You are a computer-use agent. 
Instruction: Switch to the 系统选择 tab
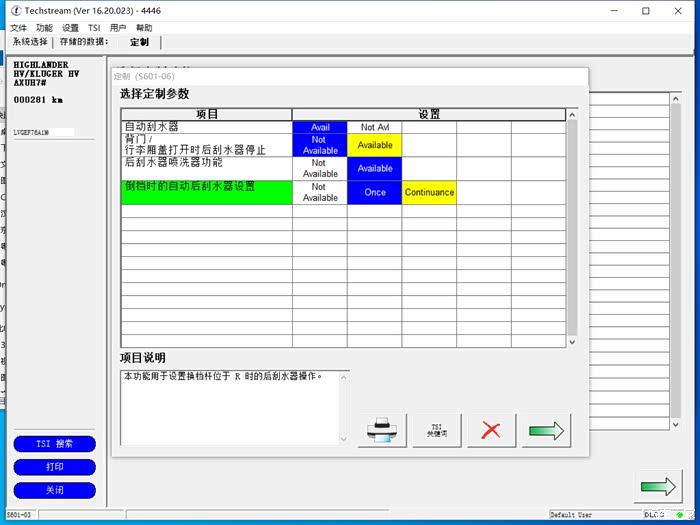(x=23, y=43)
